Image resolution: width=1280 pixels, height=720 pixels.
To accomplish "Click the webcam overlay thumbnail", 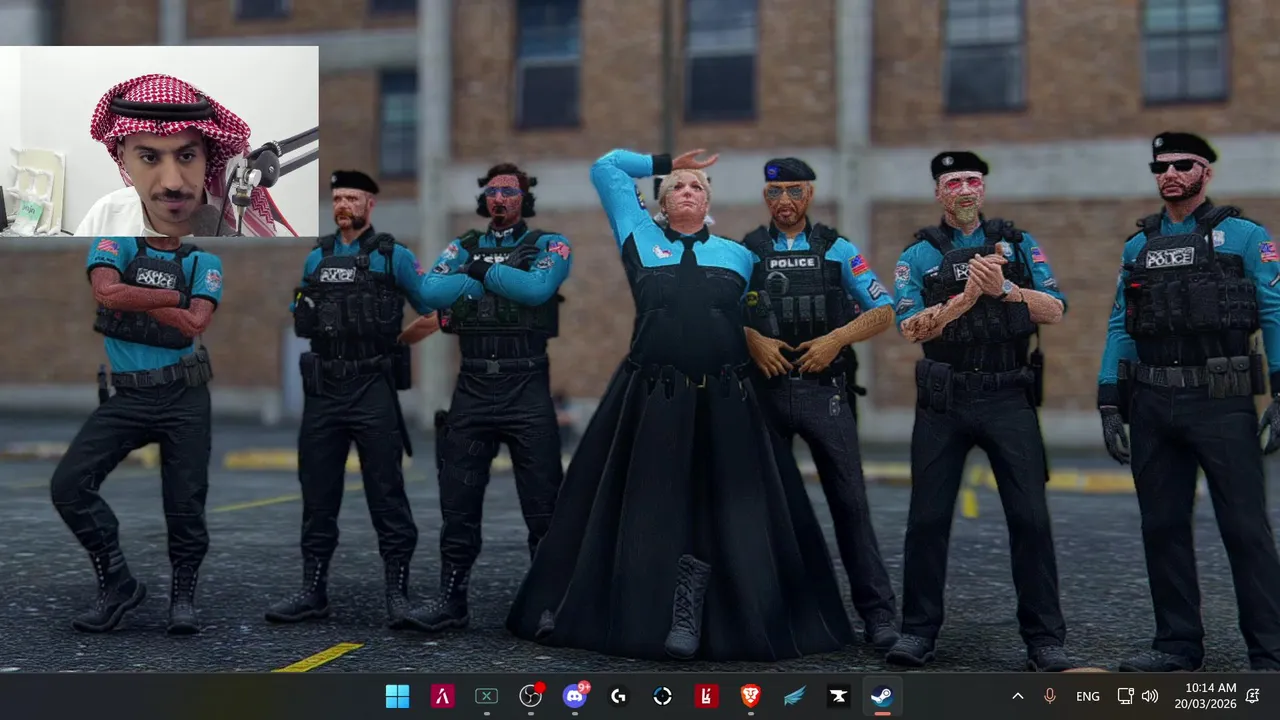I will [159, 141].
